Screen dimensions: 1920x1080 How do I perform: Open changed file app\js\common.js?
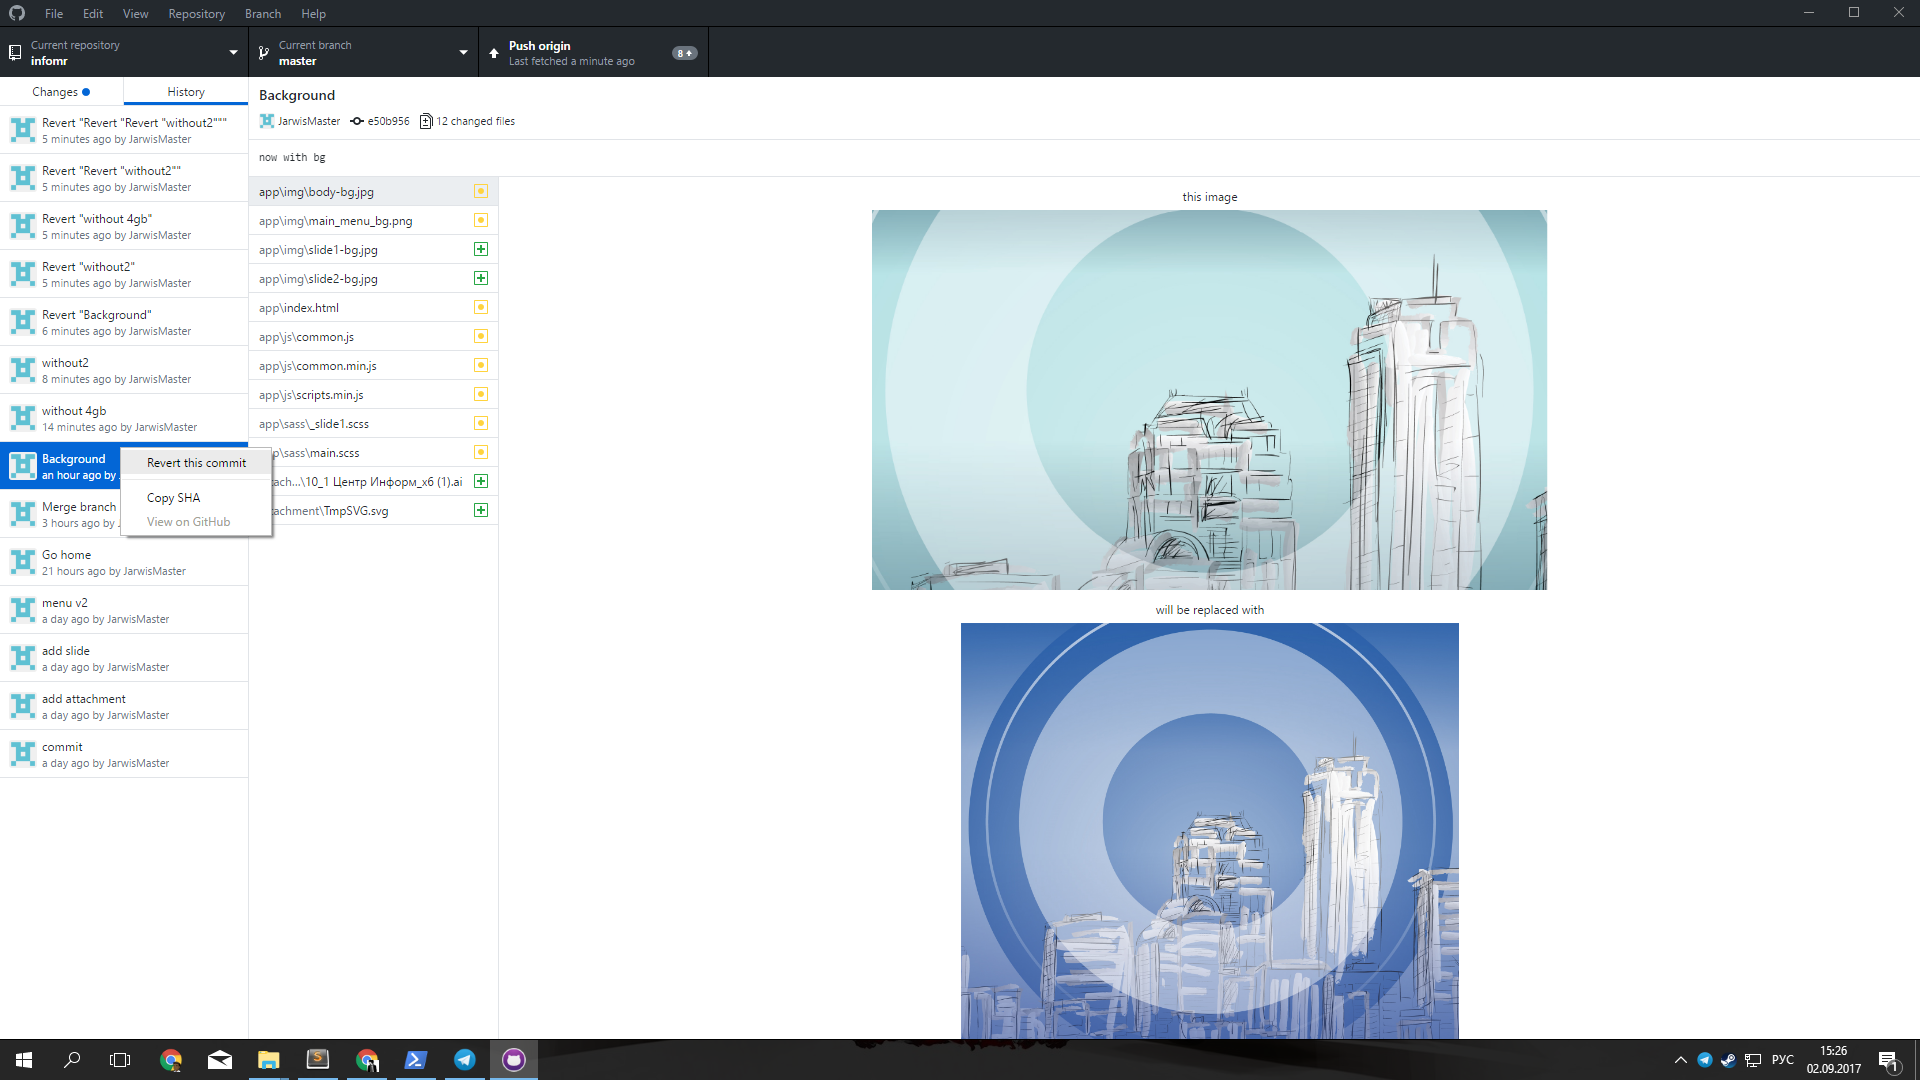click(x=373, y=337)
